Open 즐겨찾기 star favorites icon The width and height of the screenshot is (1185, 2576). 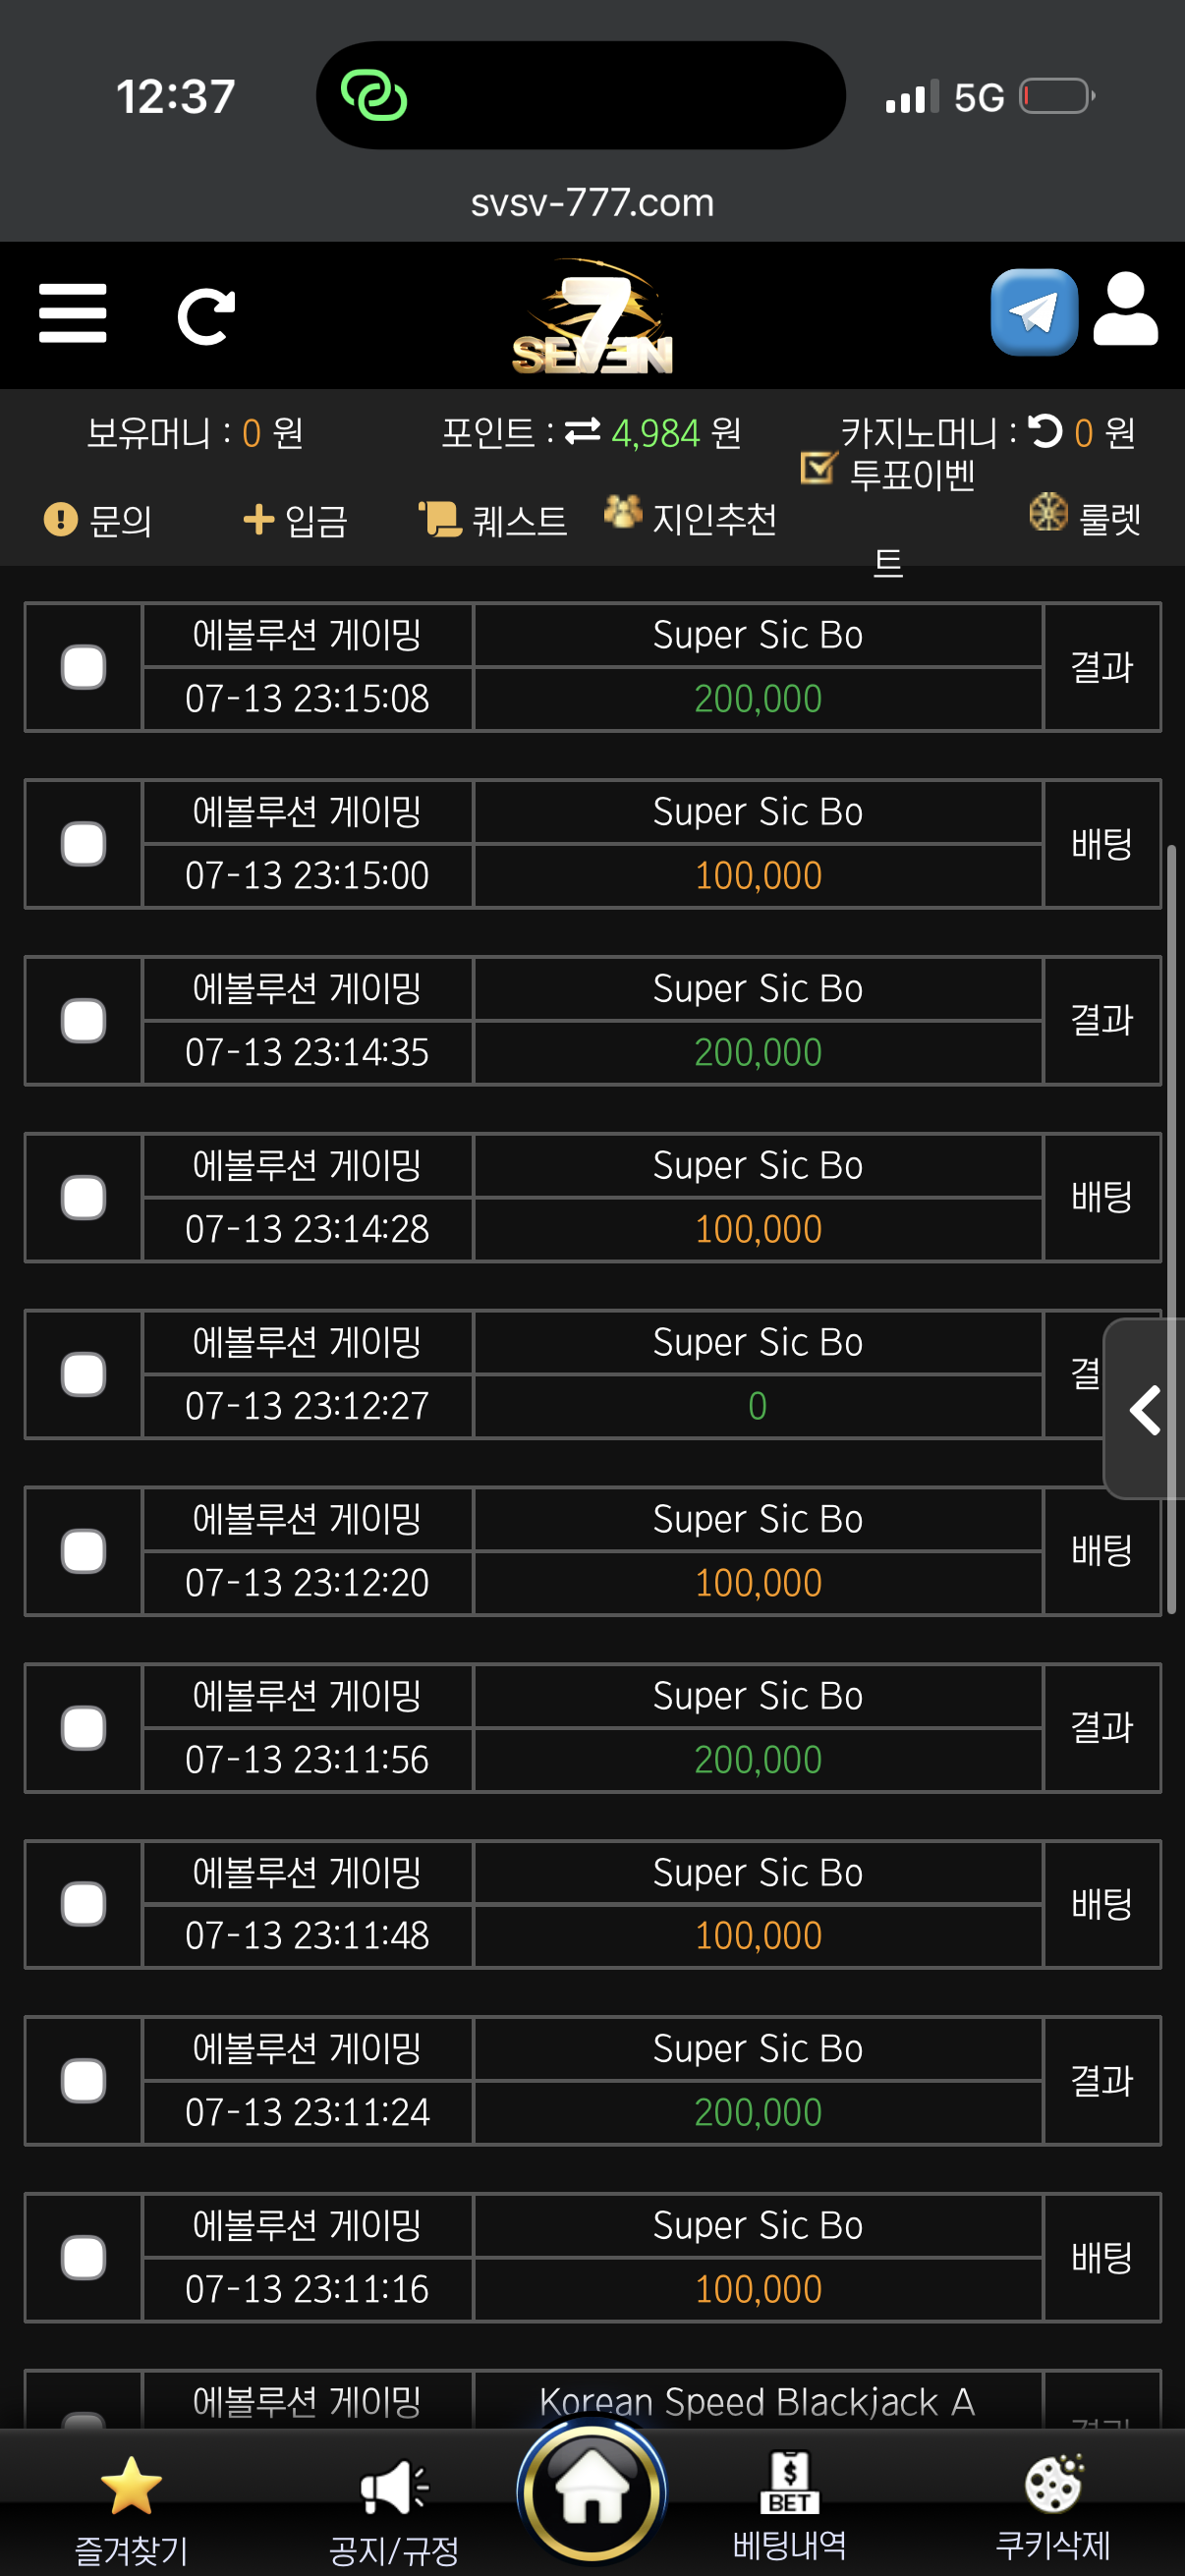pyautogui.click(x=131, y=2488)
